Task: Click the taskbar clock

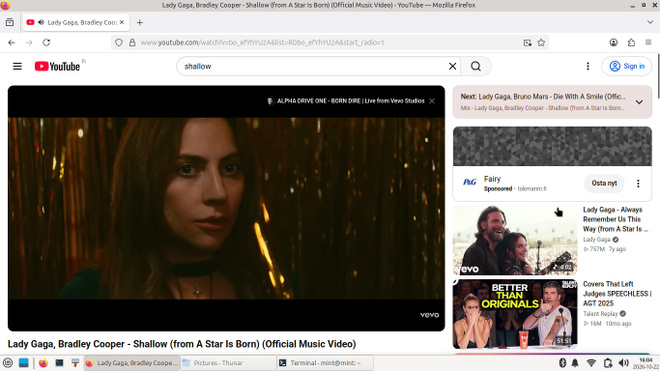Action: click(x=646, y=363)
